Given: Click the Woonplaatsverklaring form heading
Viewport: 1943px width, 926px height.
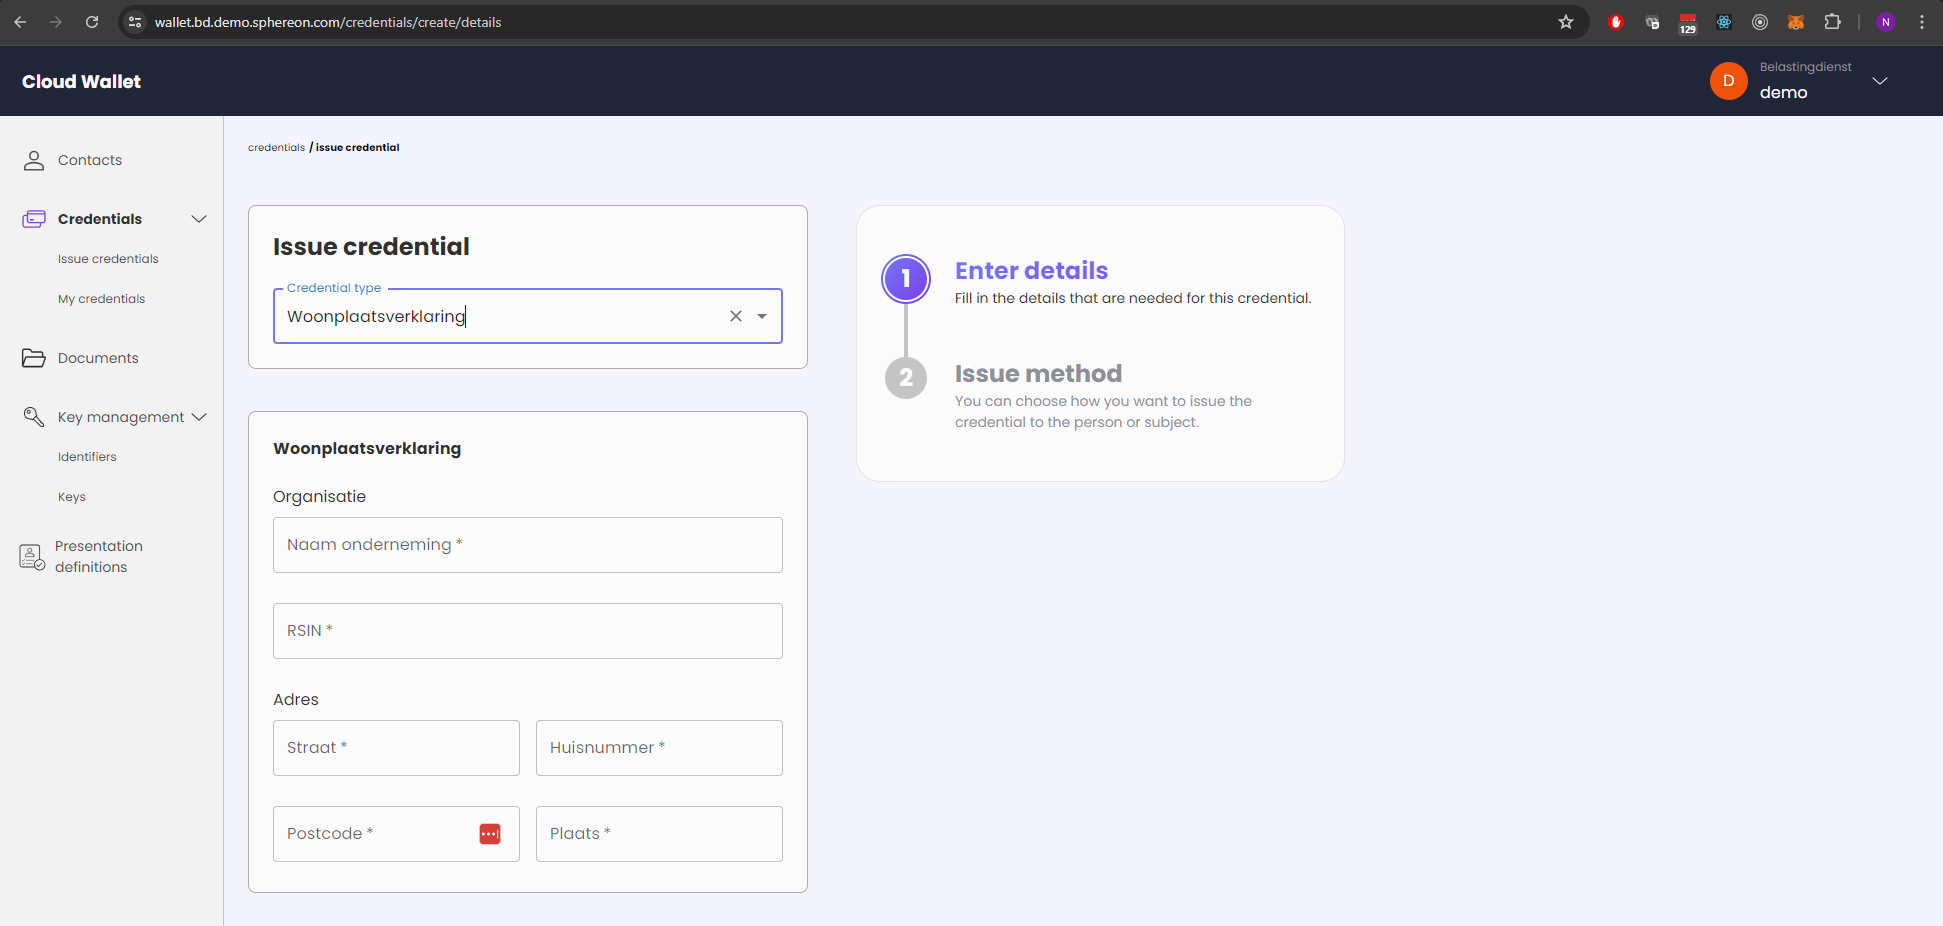Looking at the screenshot, I should (x=367, y=449).
